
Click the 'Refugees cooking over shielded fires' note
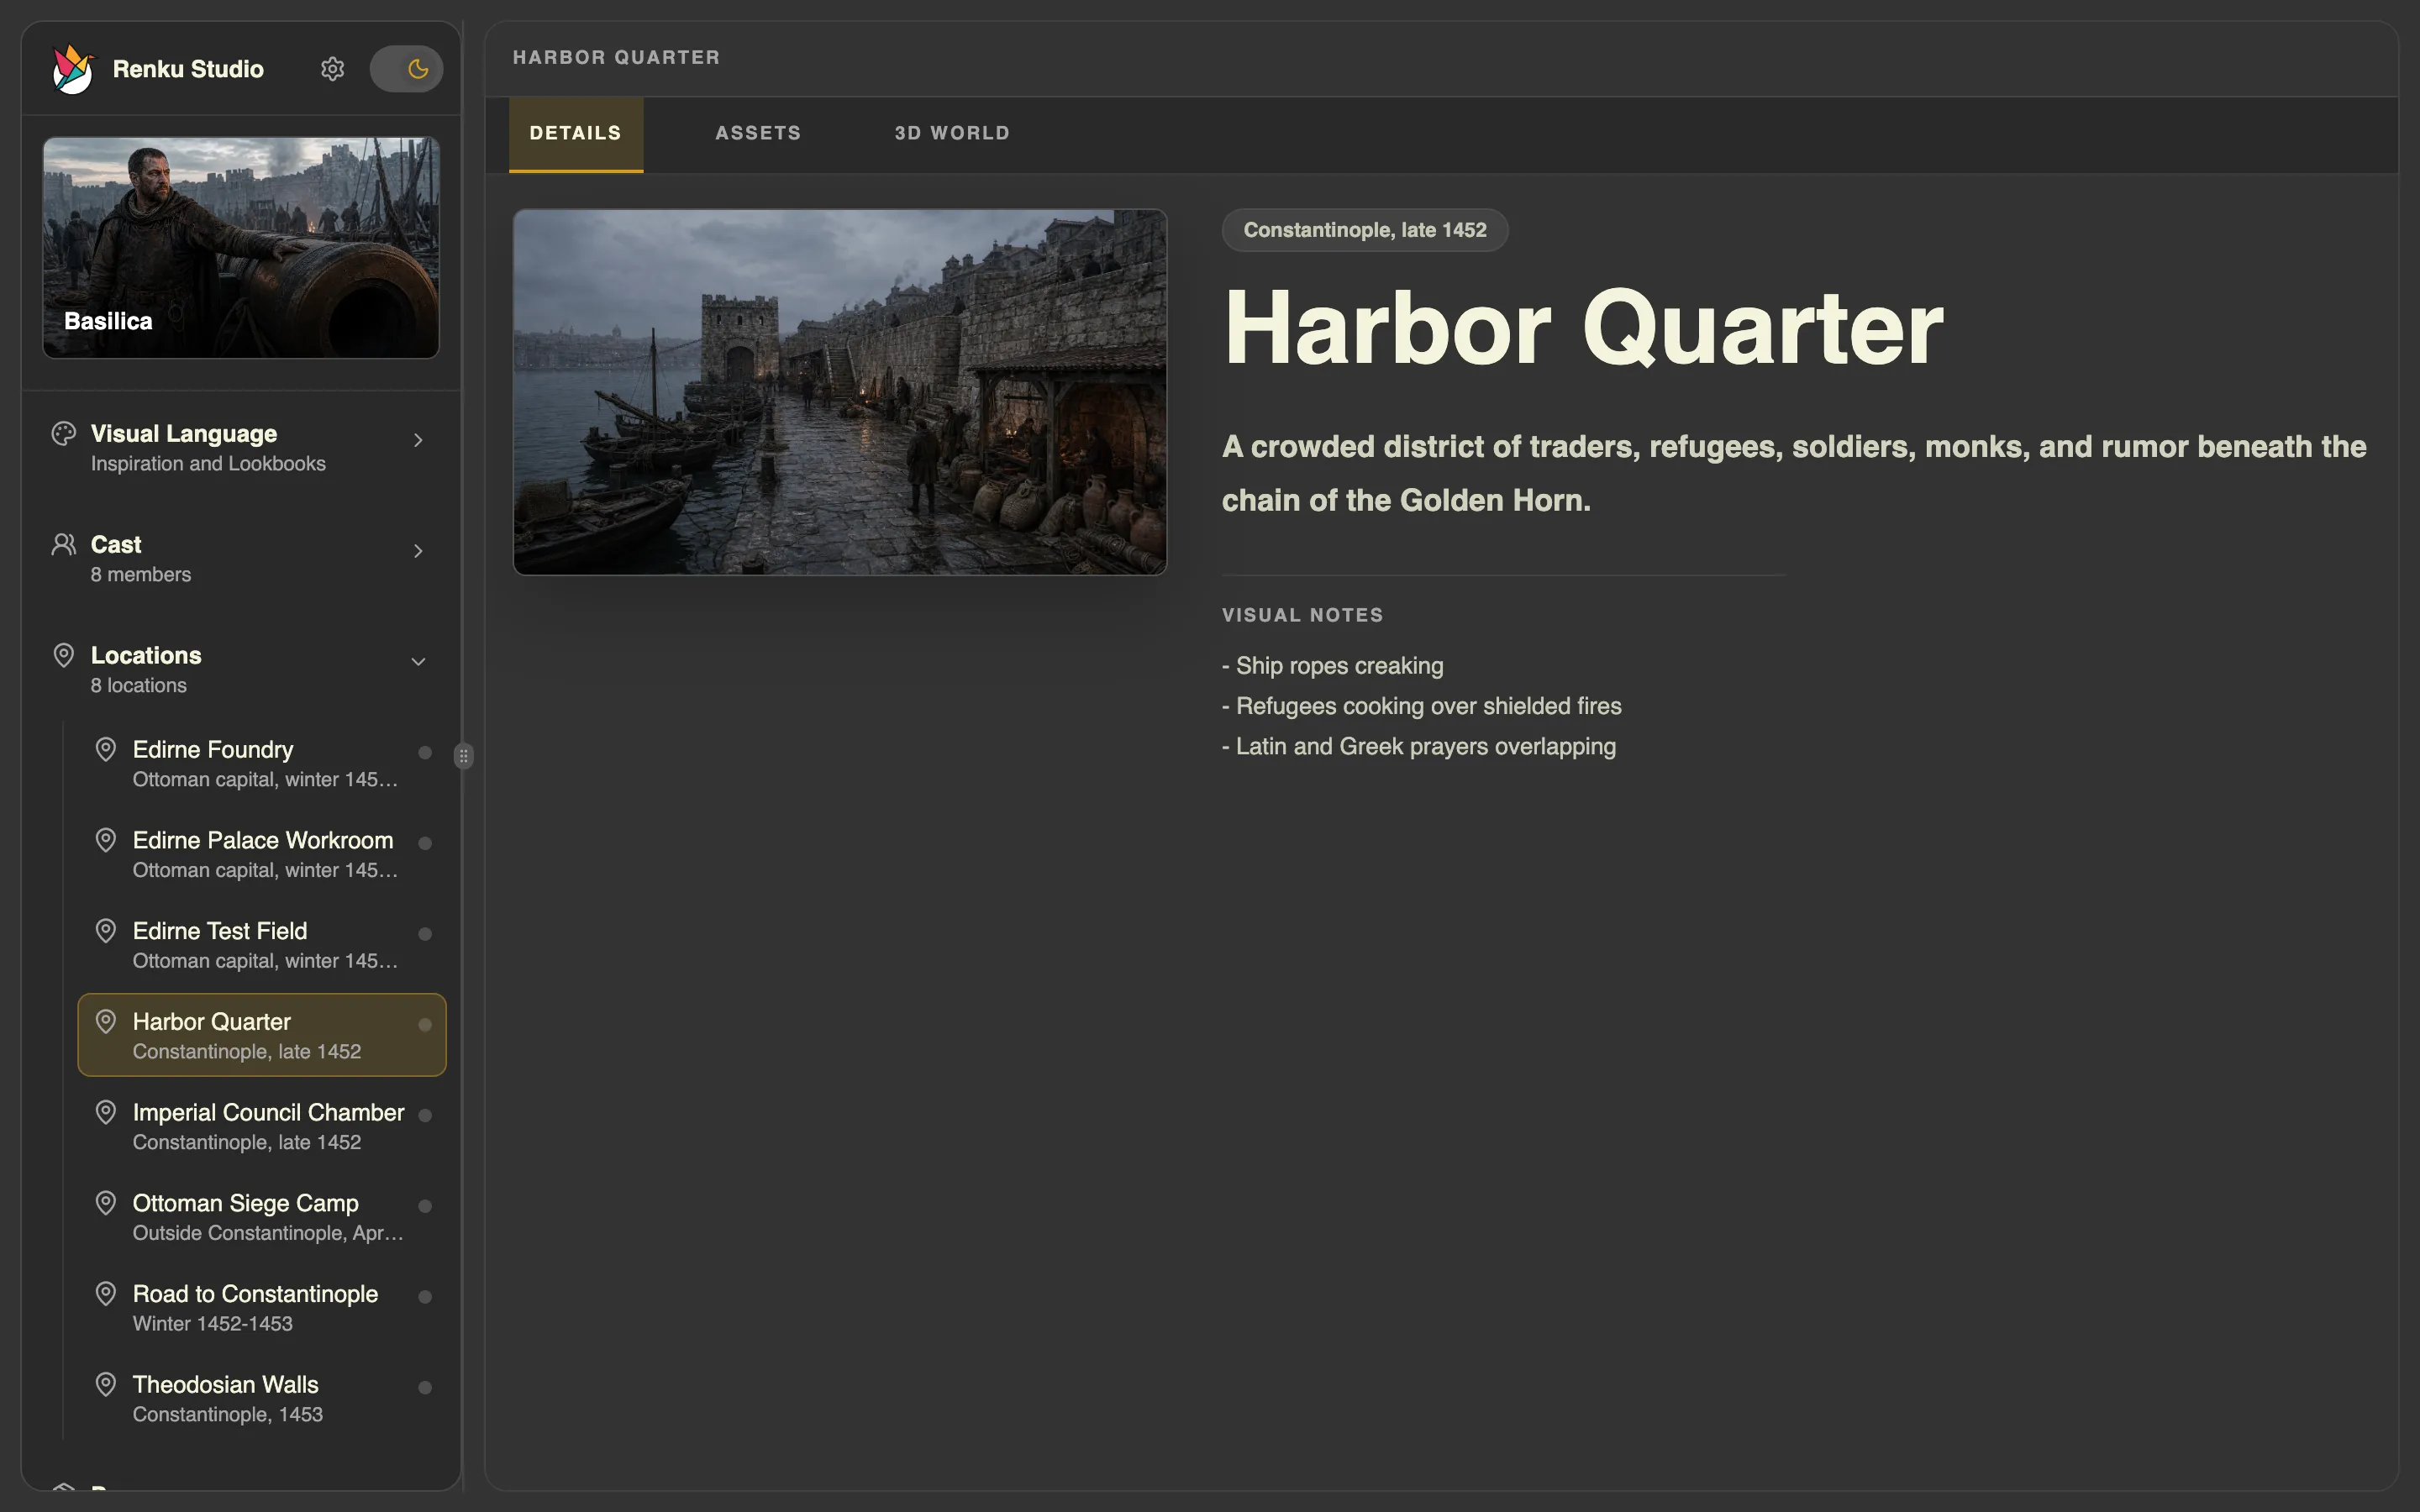click(x=1422, y=706)
